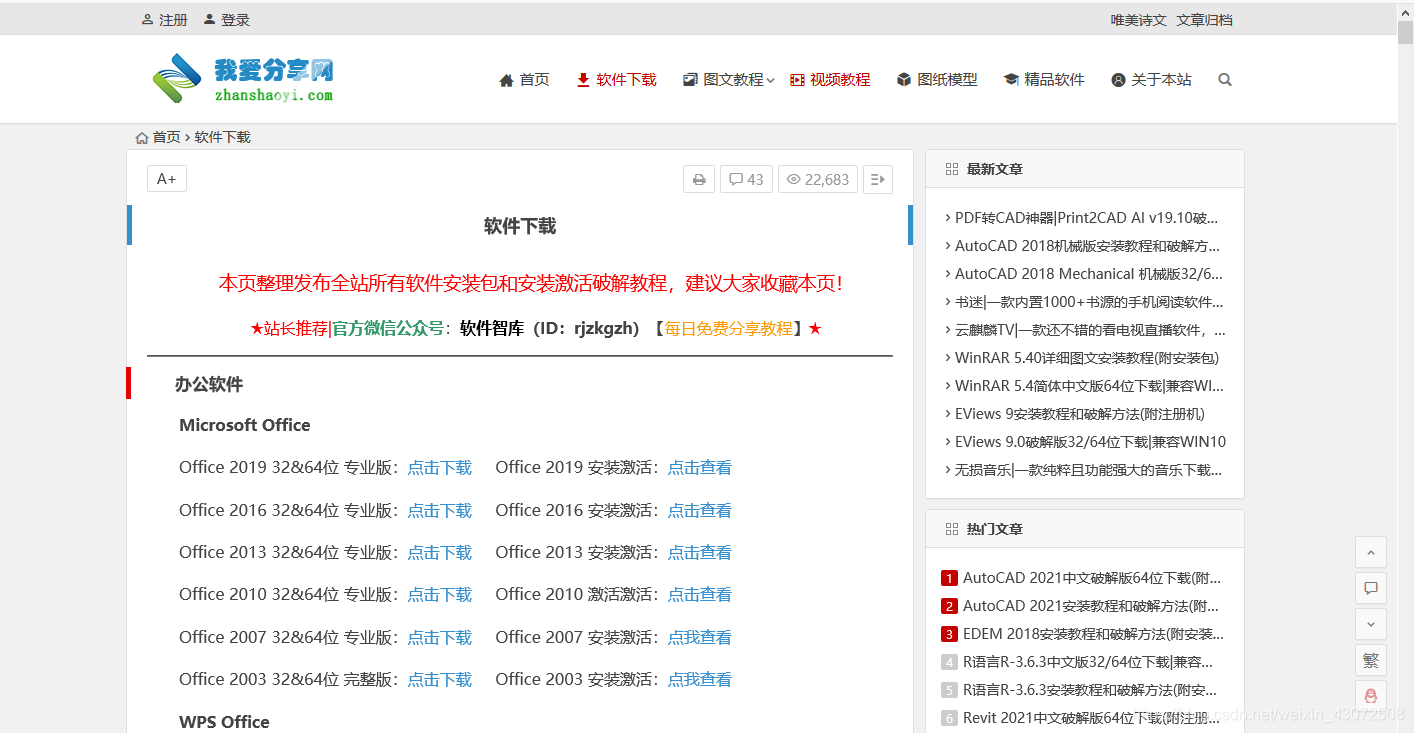Open 无损音乐 音乐下载 article
The image size is (1414, 733).
[x=1088, y=470]
